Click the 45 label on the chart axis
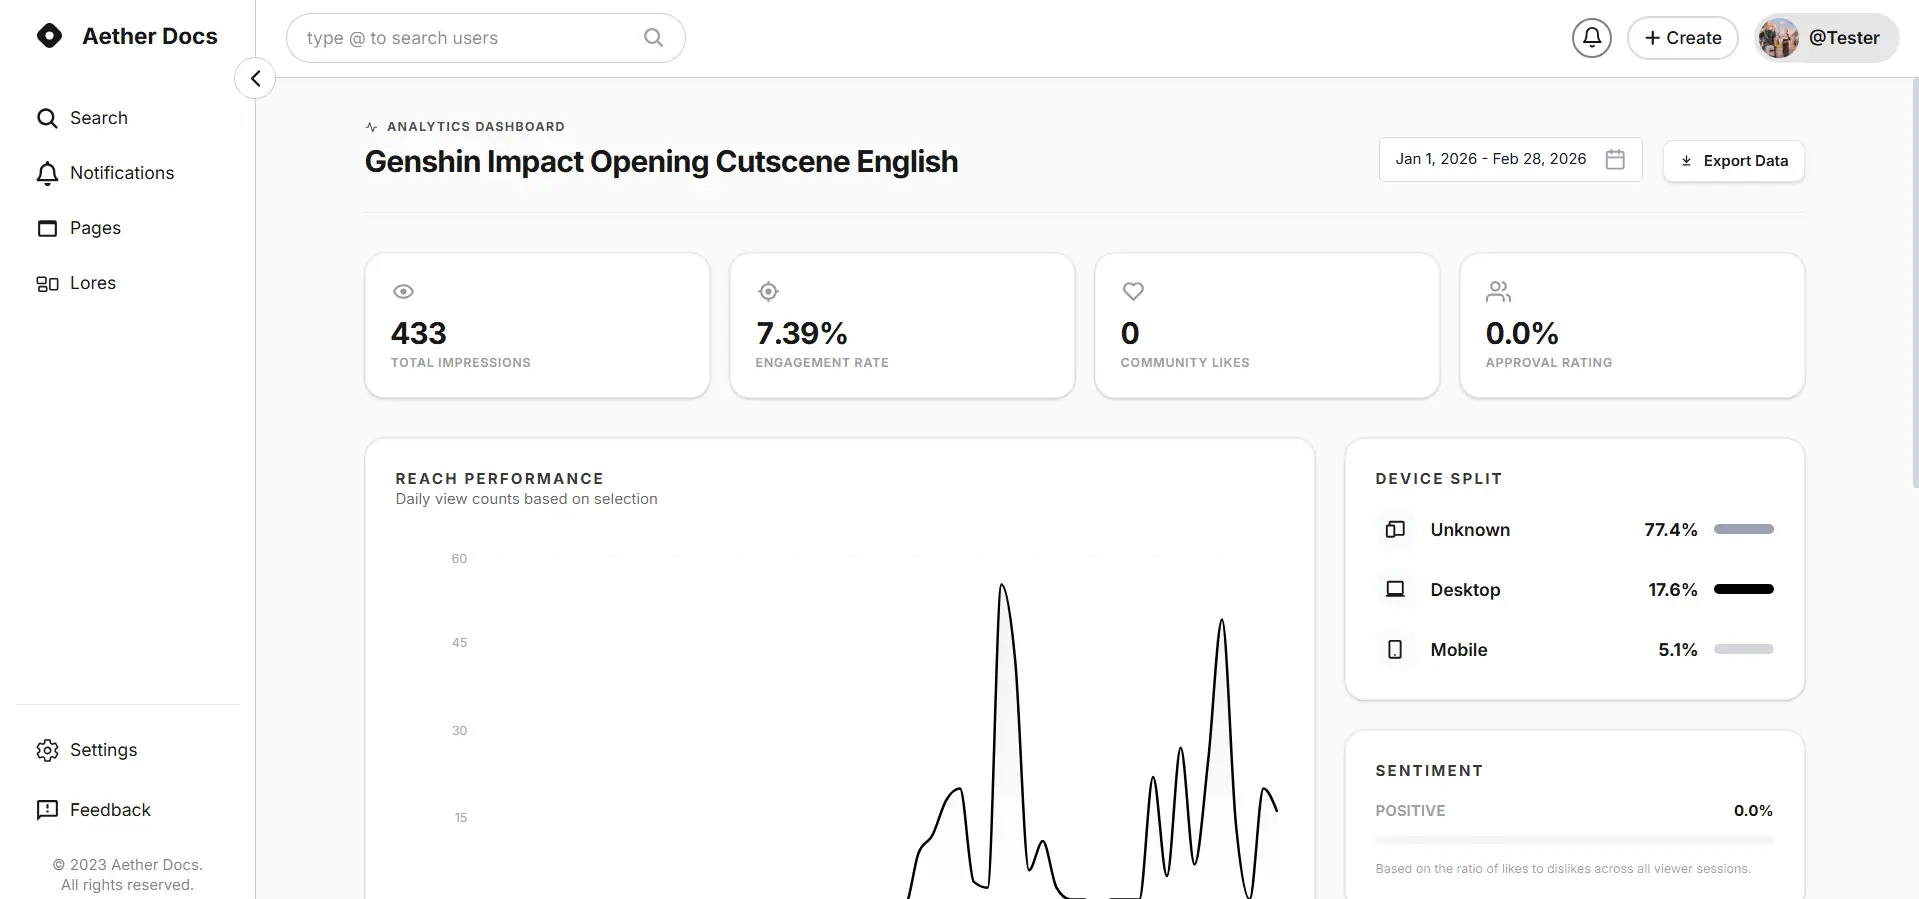 tap(459, 643)
